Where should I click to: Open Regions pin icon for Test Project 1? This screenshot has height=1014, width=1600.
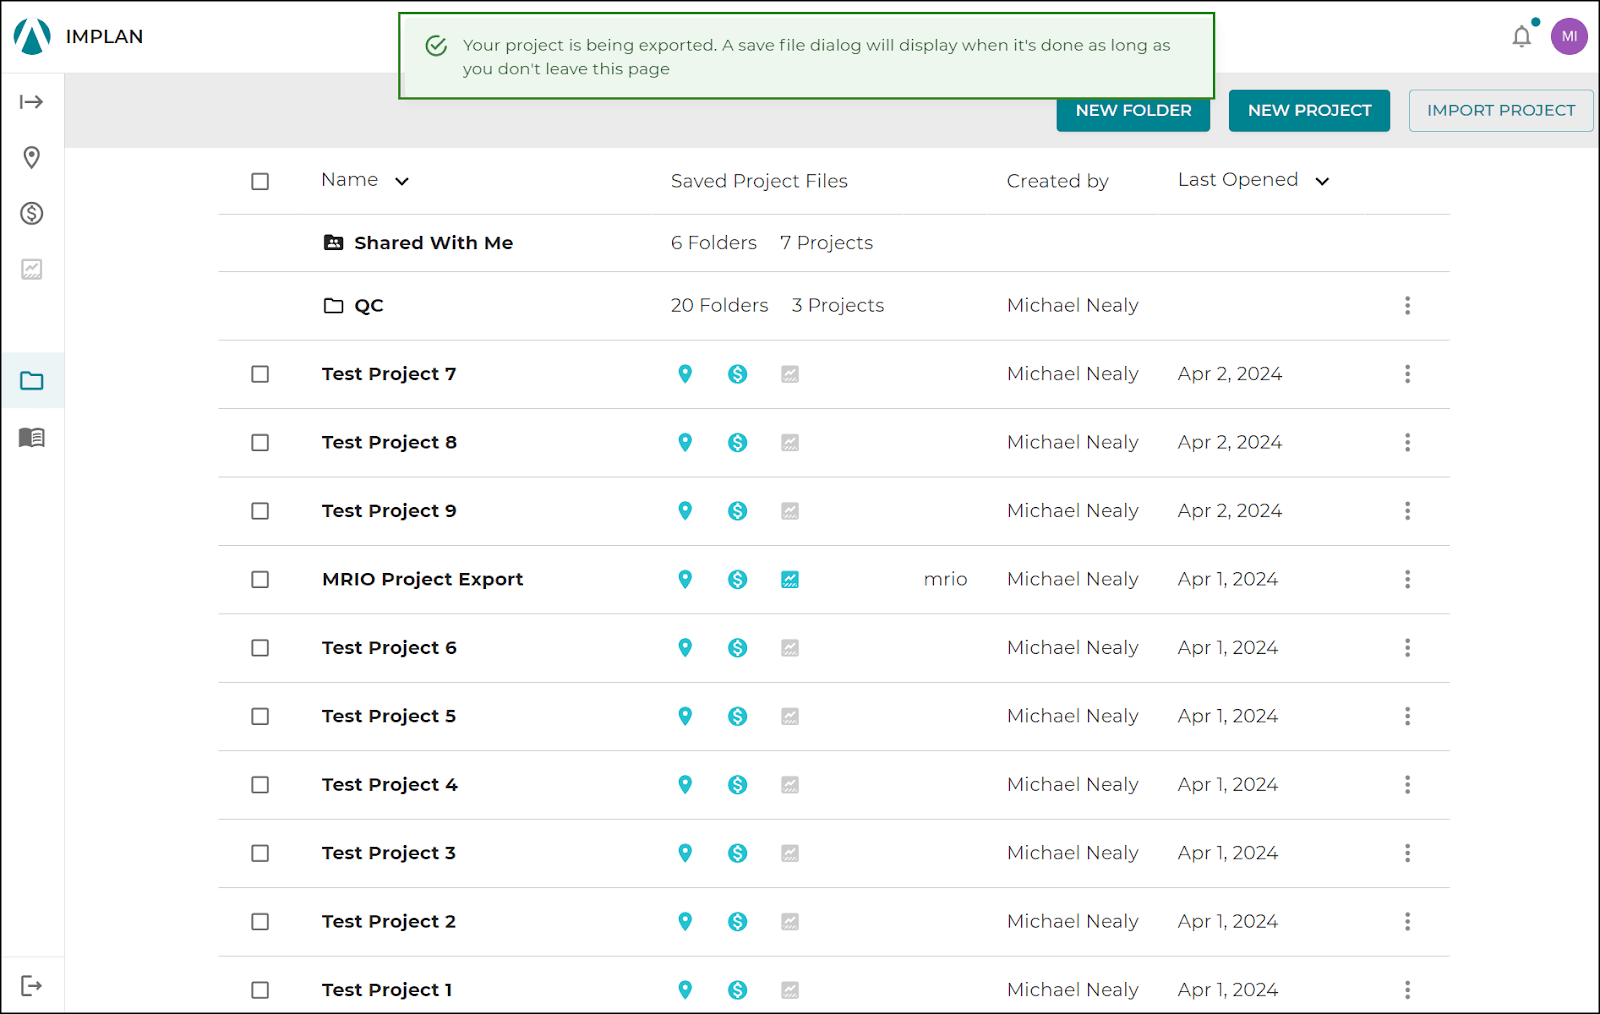click(685, 990)
